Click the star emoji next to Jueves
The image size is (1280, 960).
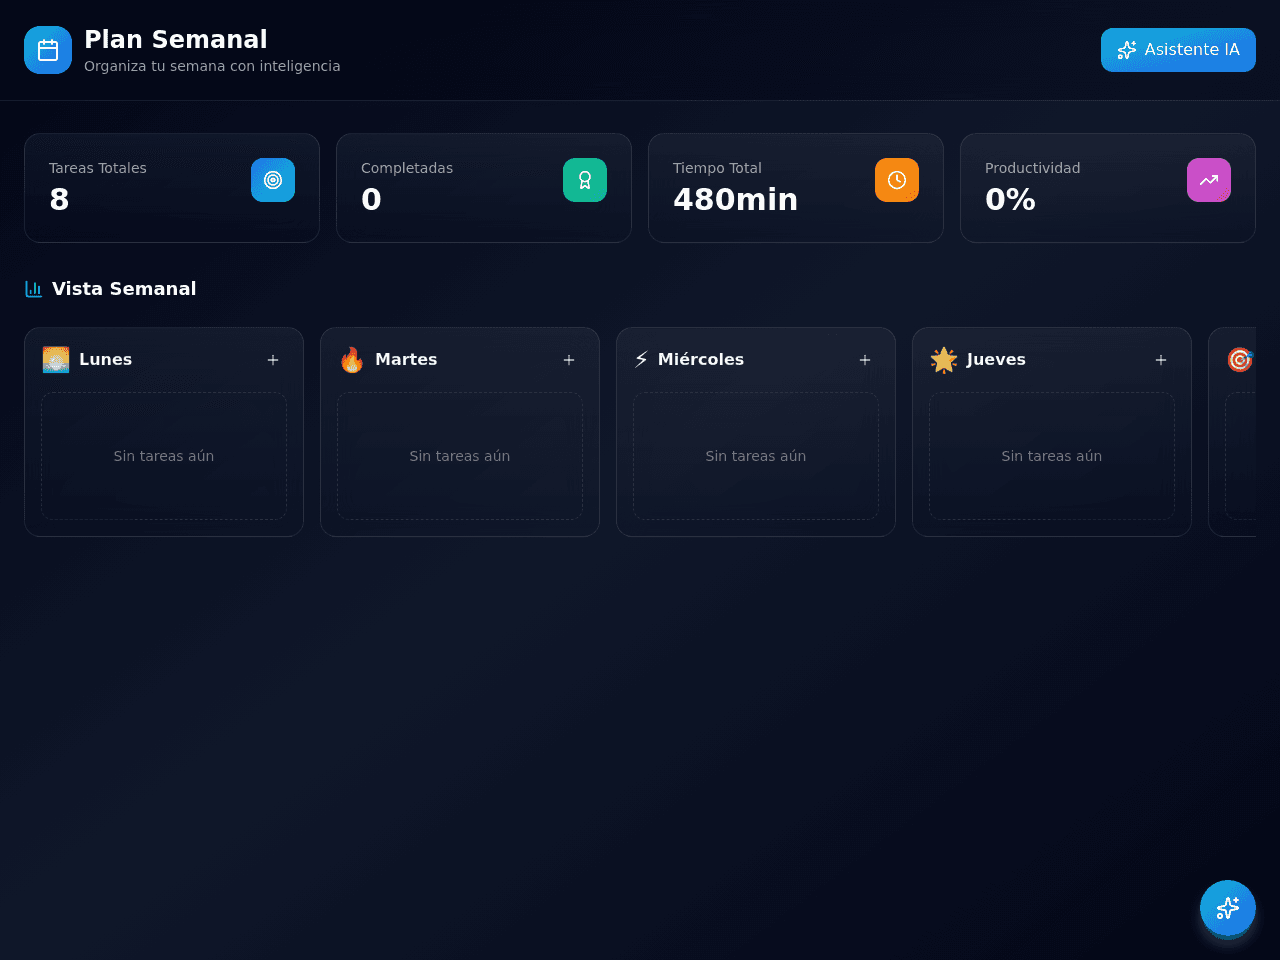[x=944, y=360]
